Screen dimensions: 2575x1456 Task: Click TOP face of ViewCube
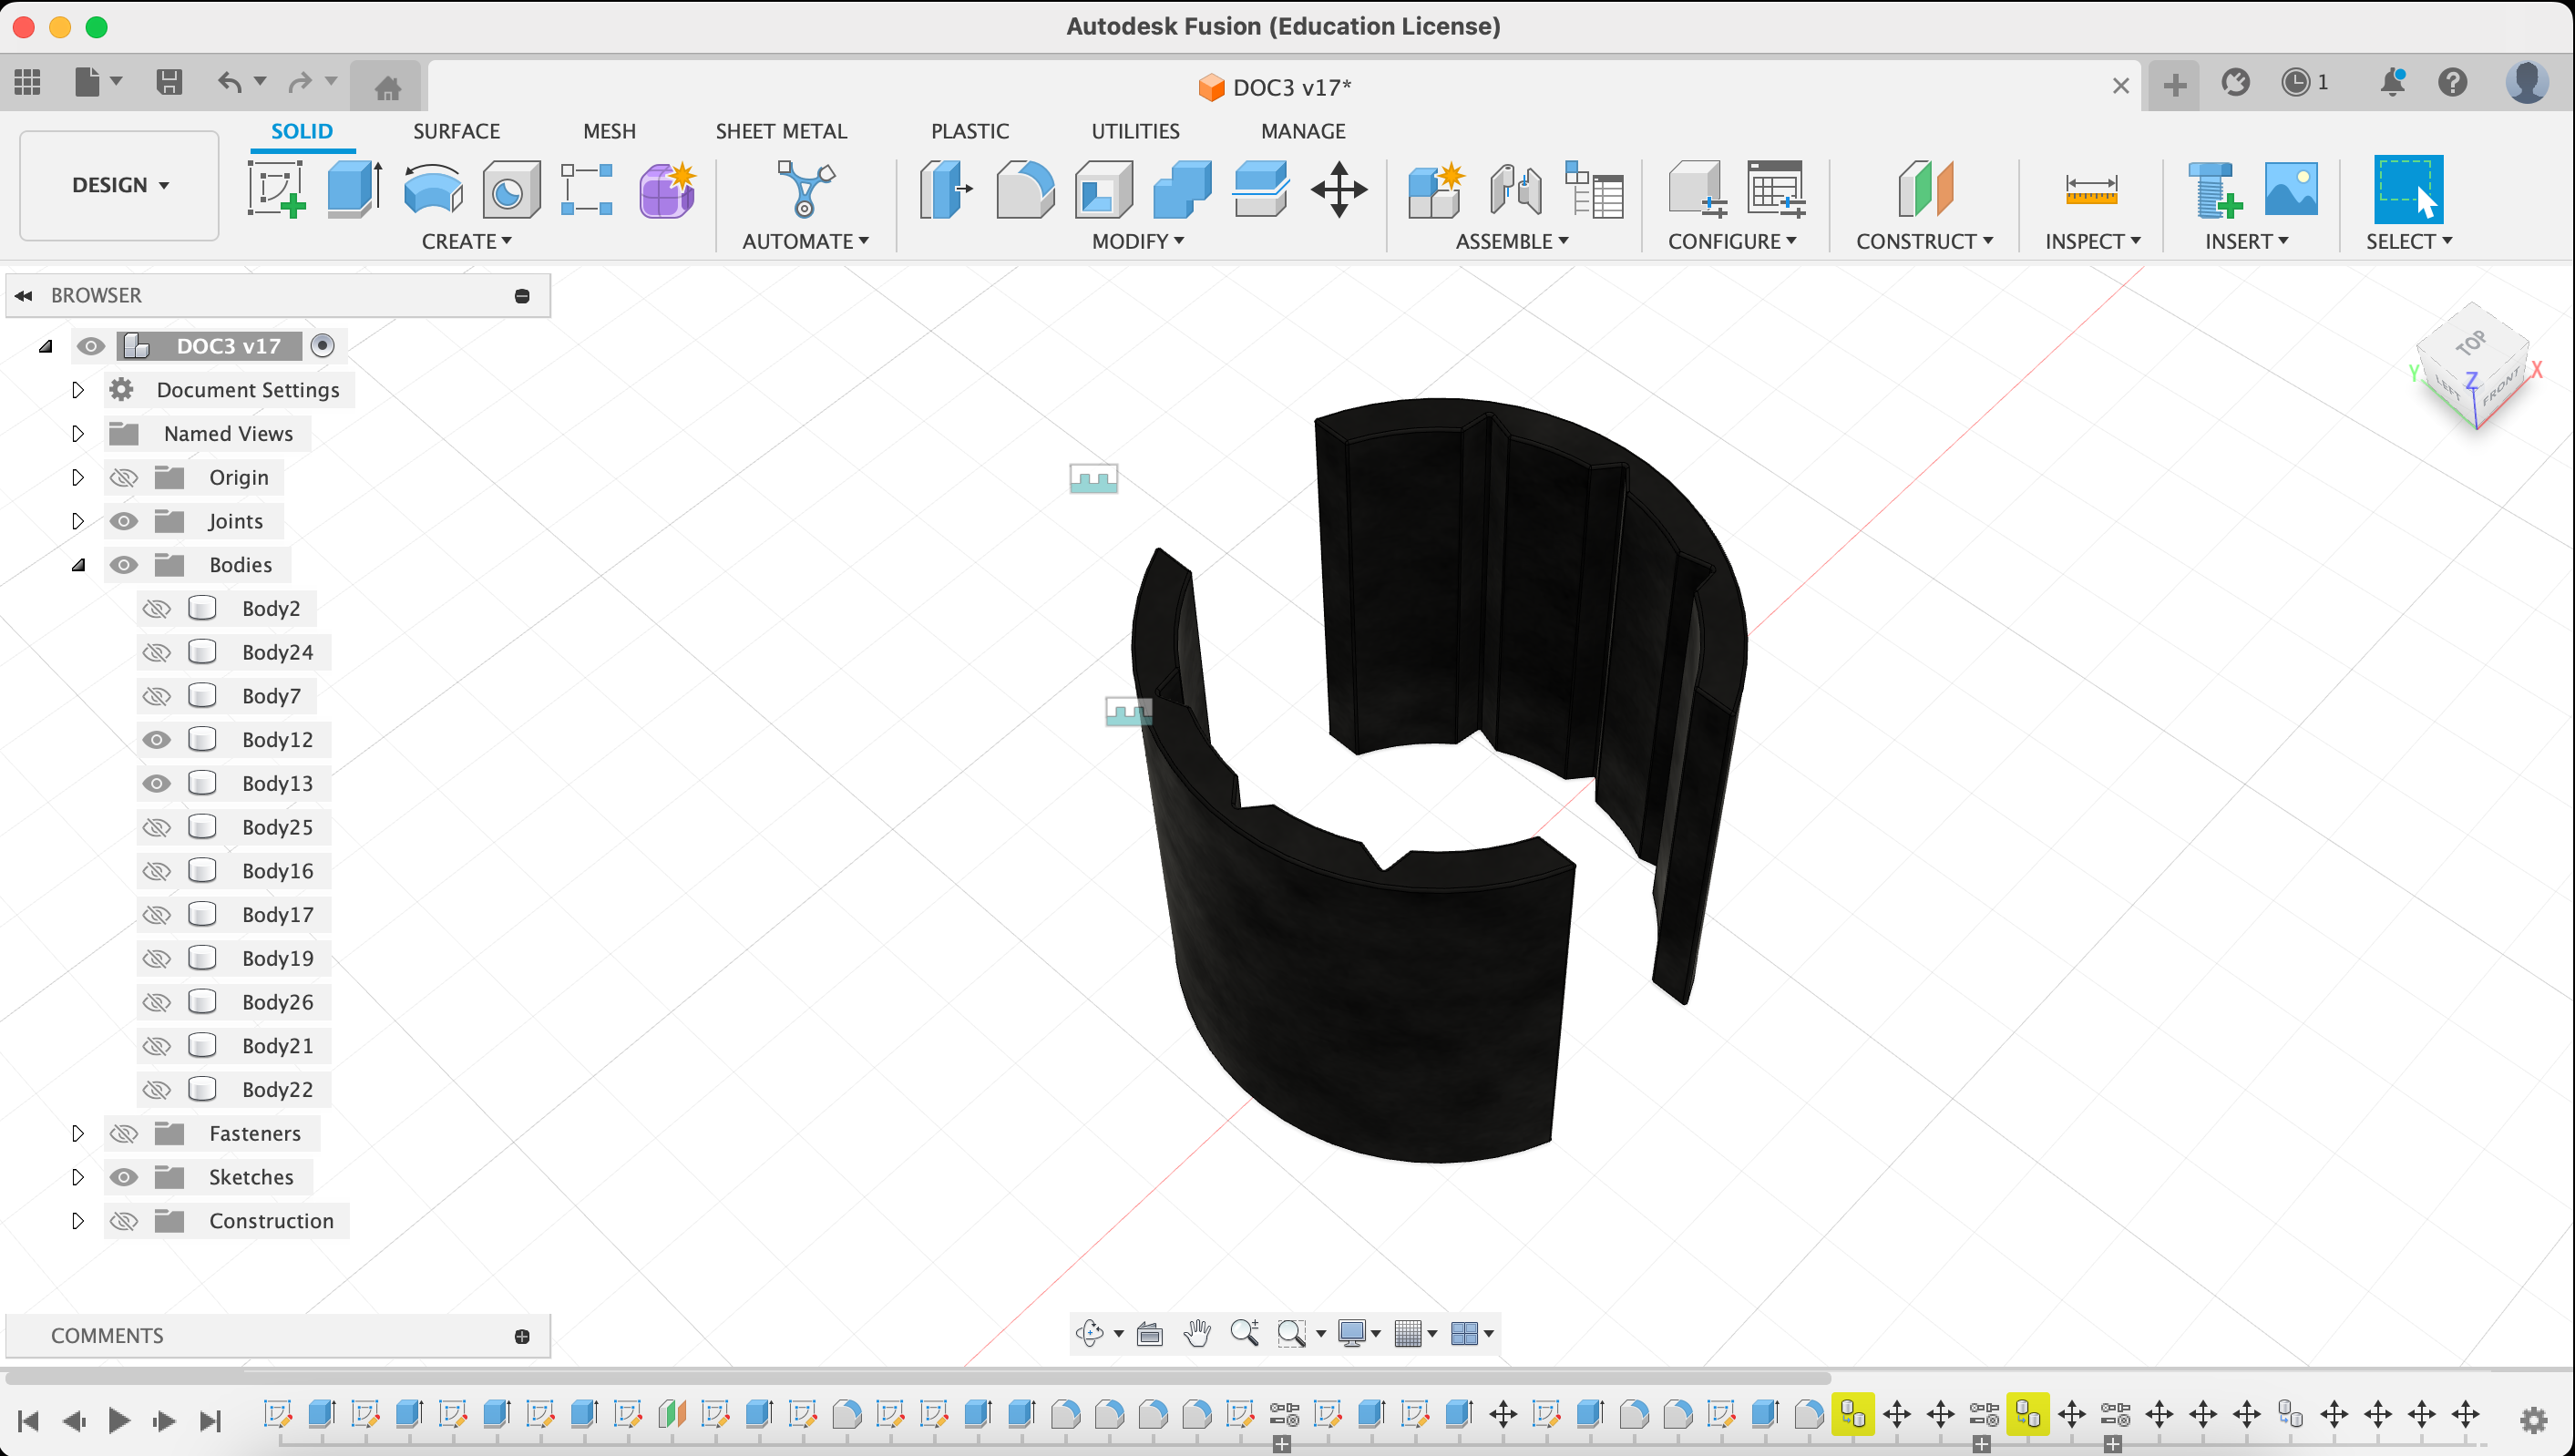click(x=2472, y=343)
